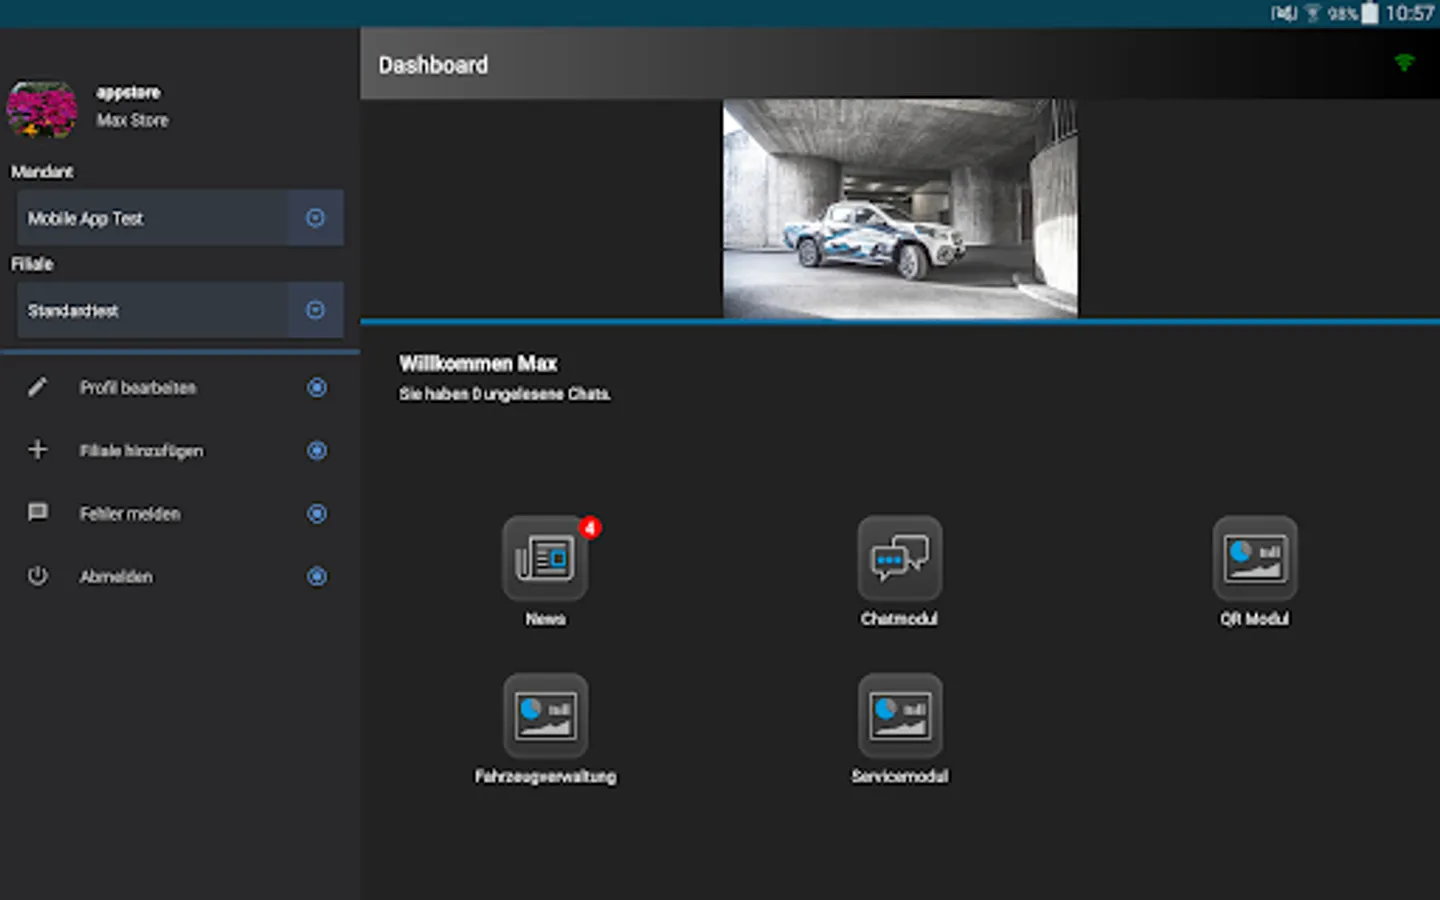Tap the appstore profile avatar picture
The width and height of the screenshot is (1440, 900).
(42, 109)
